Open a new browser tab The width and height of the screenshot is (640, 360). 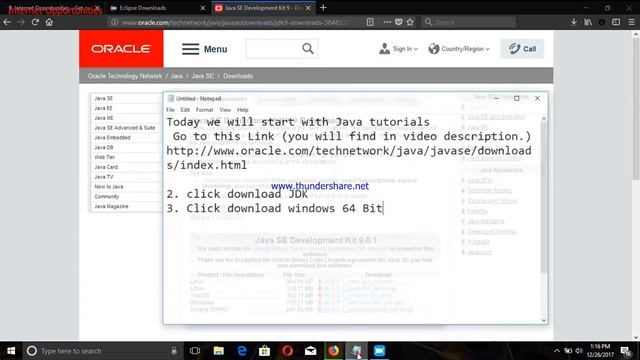click(323, 7)
